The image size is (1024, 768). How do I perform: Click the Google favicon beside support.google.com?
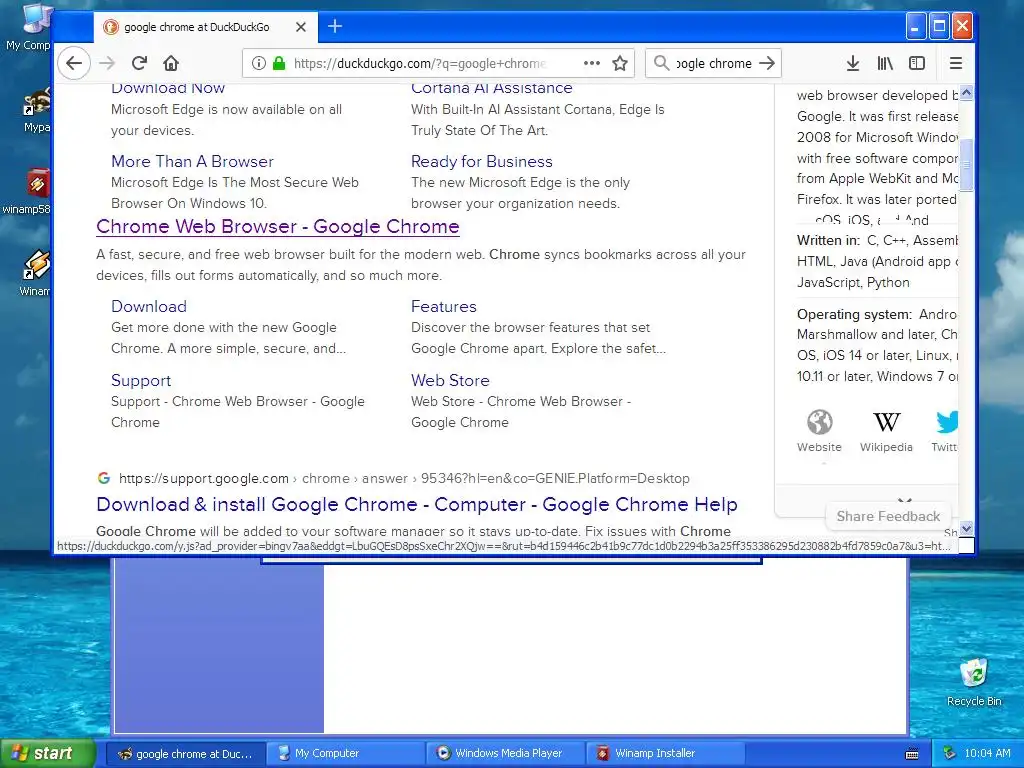coord(104,478)
